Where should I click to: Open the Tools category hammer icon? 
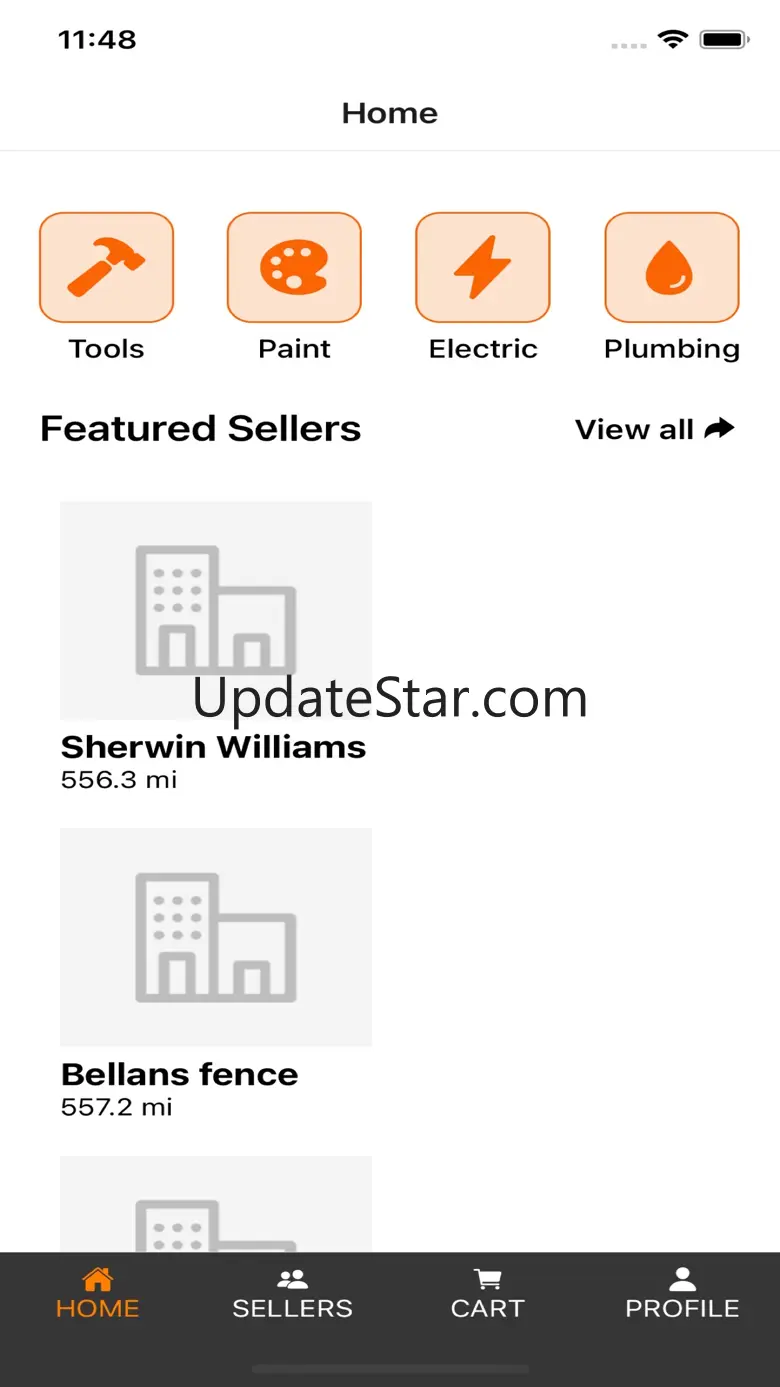point(106,267)
